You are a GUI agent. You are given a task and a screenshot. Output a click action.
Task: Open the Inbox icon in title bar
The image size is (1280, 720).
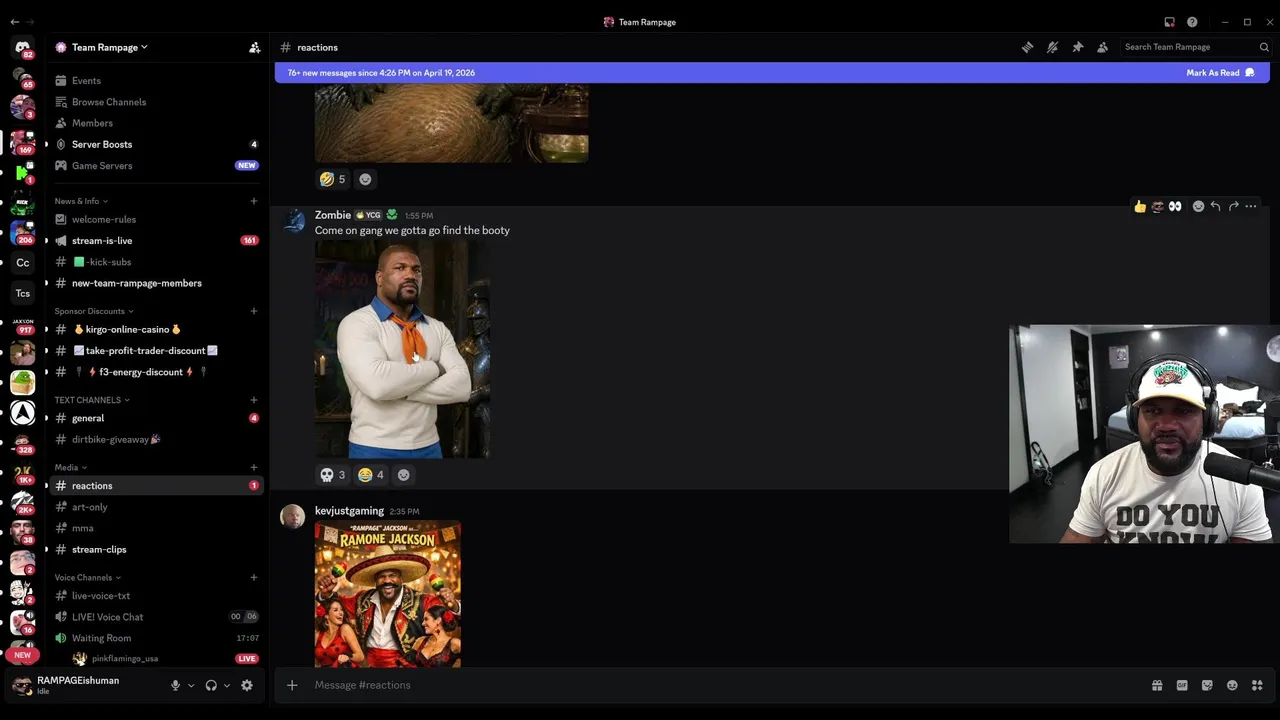tap(1169, 22)
